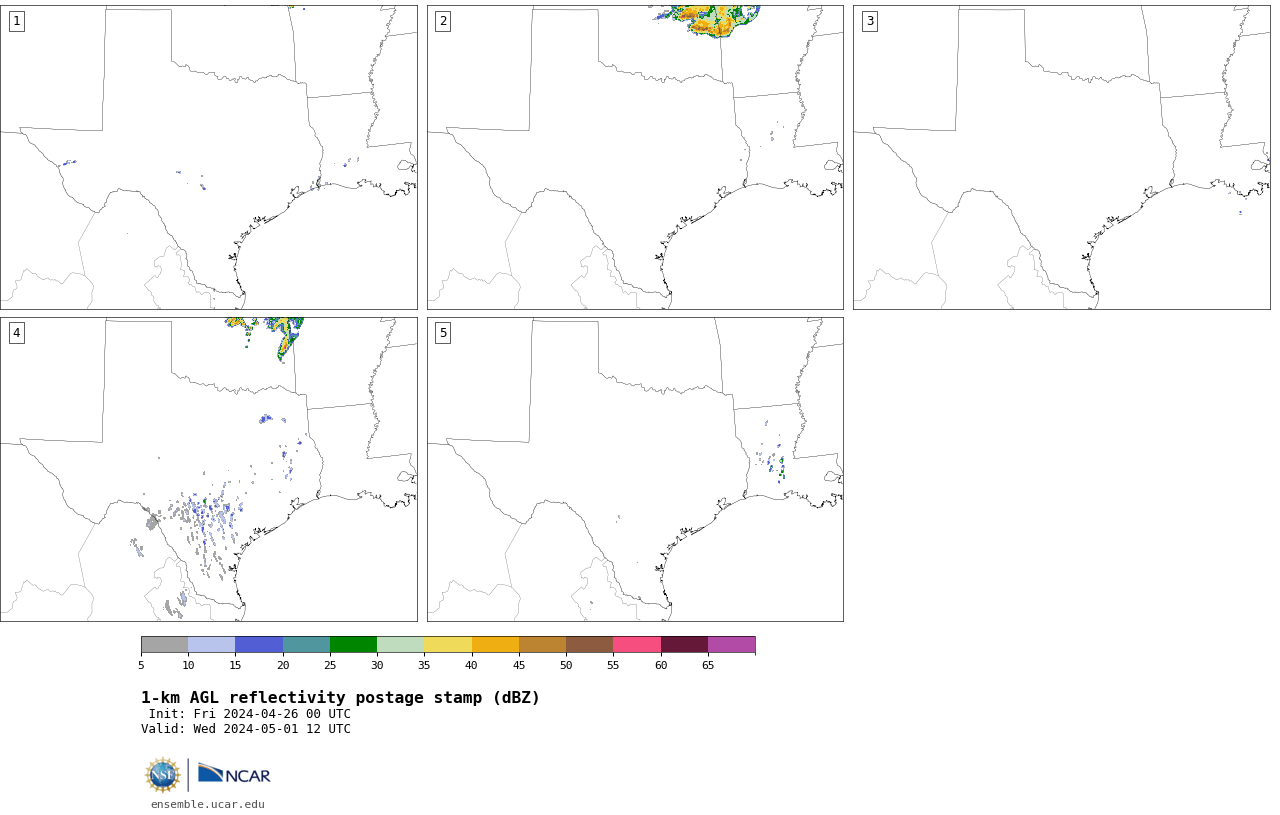The width and height of the screenshot is (1280, 815).
Task: Click the pink 55-60 dBZ swatch
Action: tap(637, 644)
